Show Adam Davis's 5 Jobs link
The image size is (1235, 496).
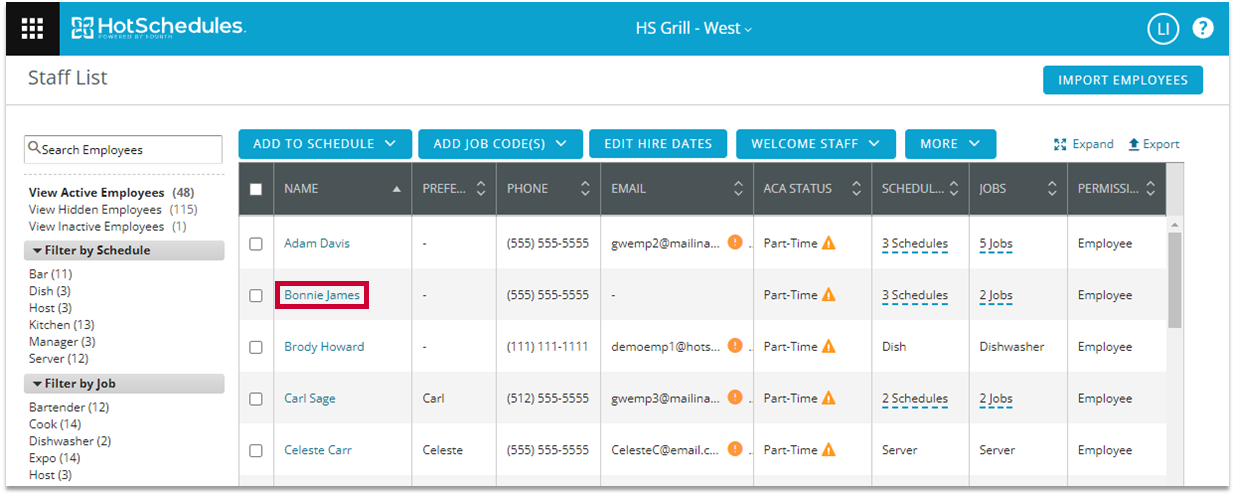pyautogui.click(x=996, y=243)
